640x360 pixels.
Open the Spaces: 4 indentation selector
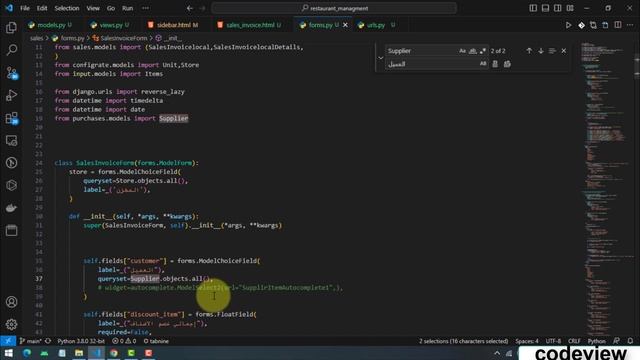tap(527, 341)
